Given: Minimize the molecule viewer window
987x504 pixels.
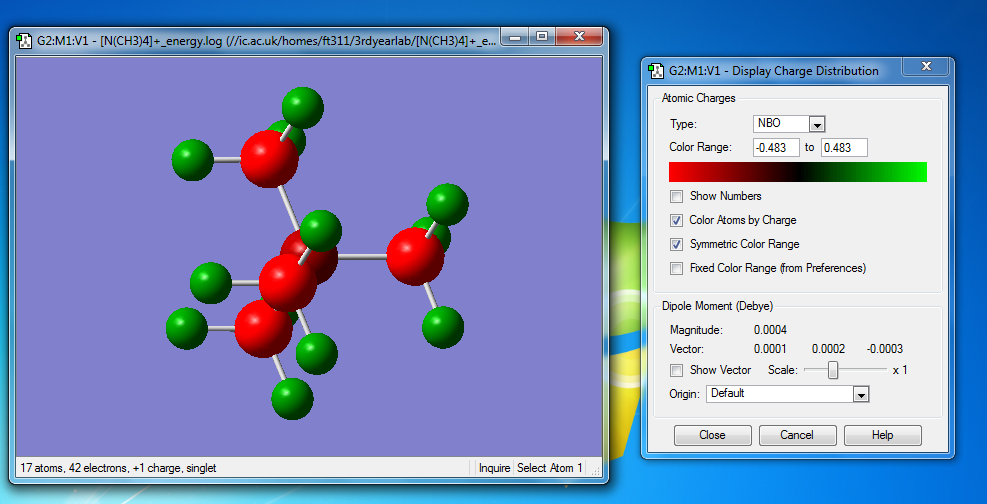Looking at the screenshot, I should pyautogui.click(x=517, y=37).
